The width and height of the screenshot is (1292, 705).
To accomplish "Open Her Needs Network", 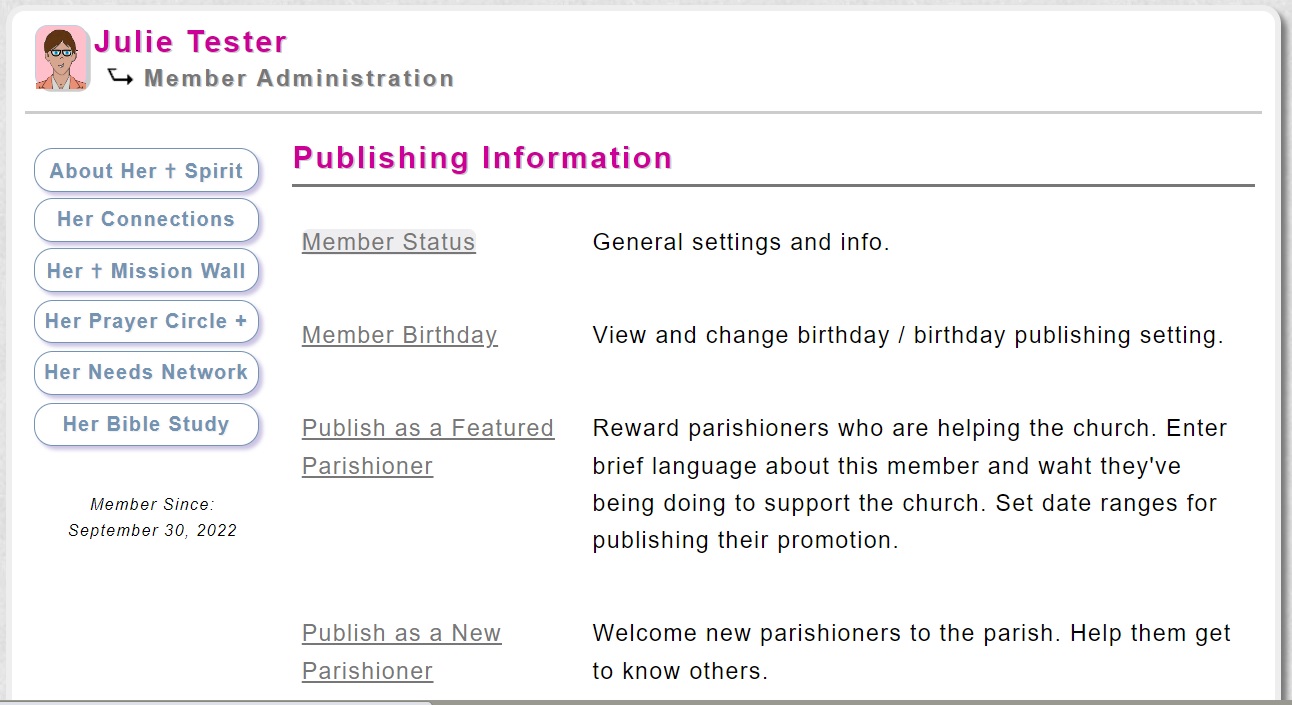I will (146, 372).
